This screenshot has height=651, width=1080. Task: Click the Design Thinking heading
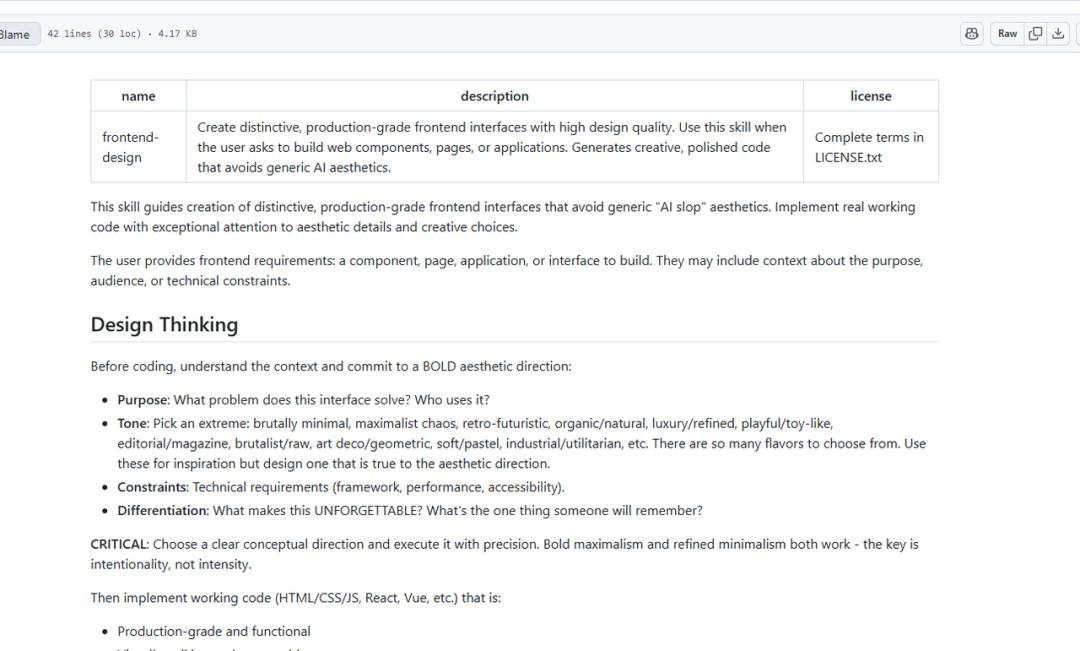coord(164,325)
